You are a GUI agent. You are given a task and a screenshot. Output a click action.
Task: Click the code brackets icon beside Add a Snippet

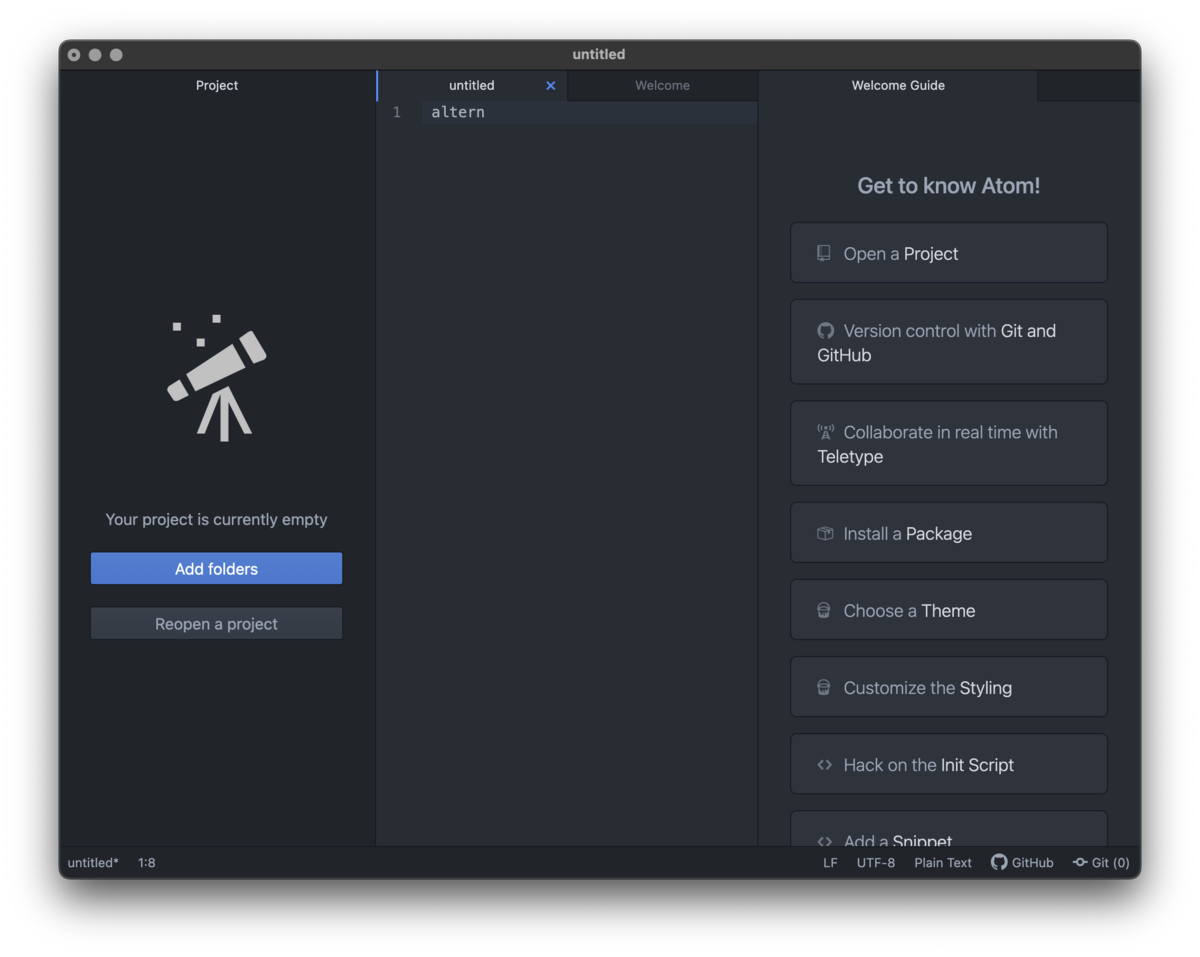pyautogui.click(x=825, y=841)
